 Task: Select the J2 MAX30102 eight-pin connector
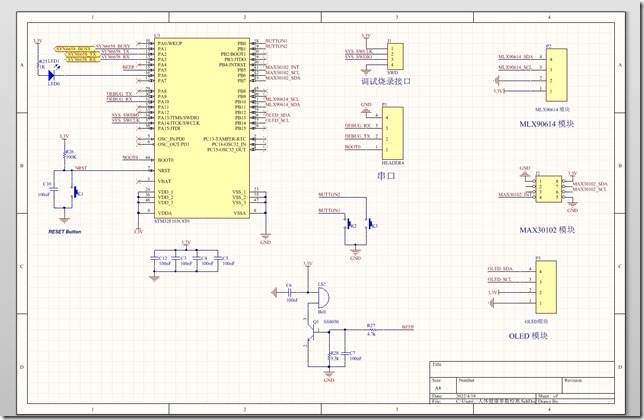[x=549, y=189]
